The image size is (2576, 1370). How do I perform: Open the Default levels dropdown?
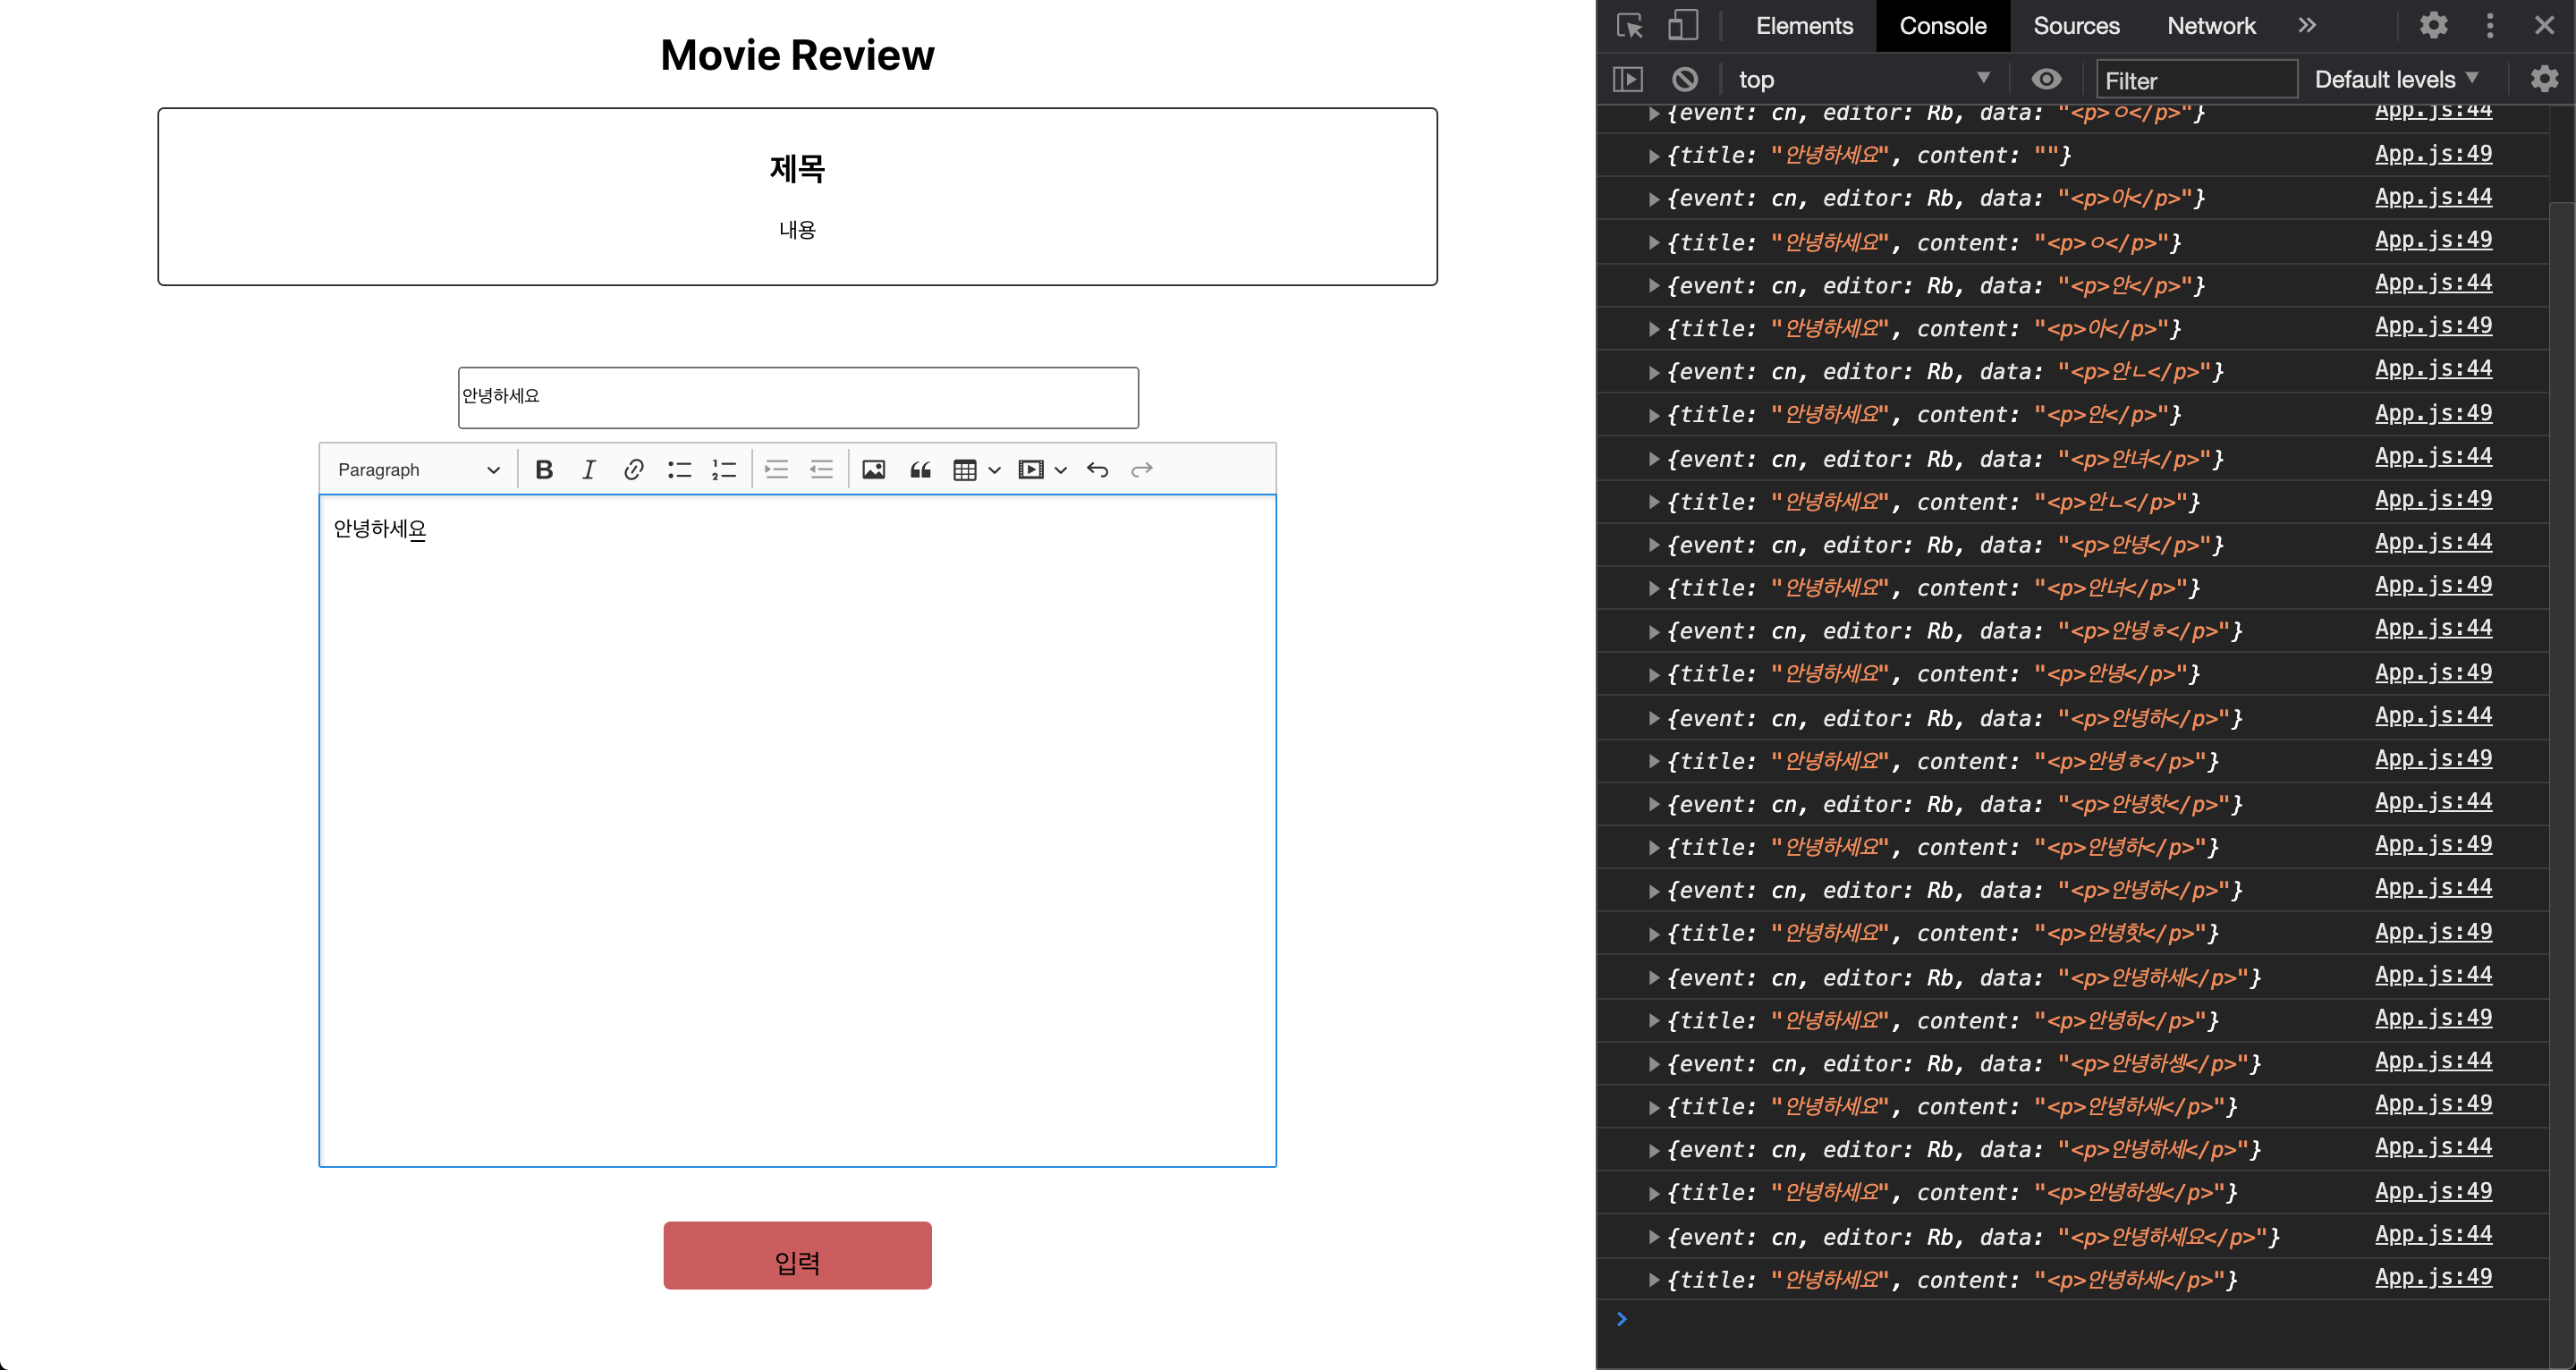(x=2395, y=79)
